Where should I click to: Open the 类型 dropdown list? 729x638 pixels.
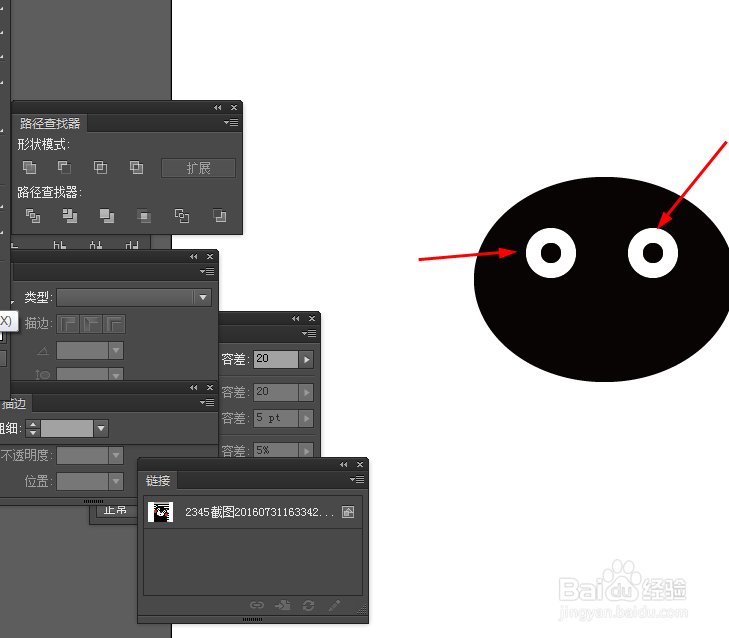[x=203, y=297]
